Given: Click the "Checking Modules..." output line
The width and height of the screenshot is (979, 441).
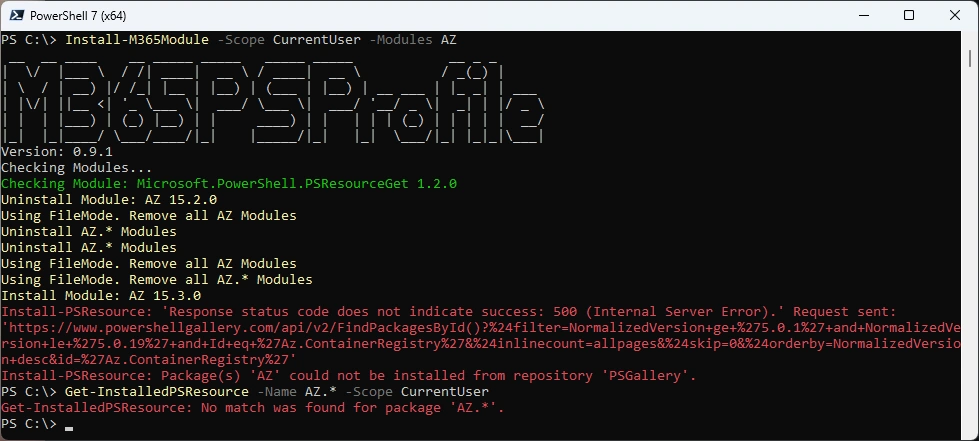Looking at the screenshot, I should (76, 168).
